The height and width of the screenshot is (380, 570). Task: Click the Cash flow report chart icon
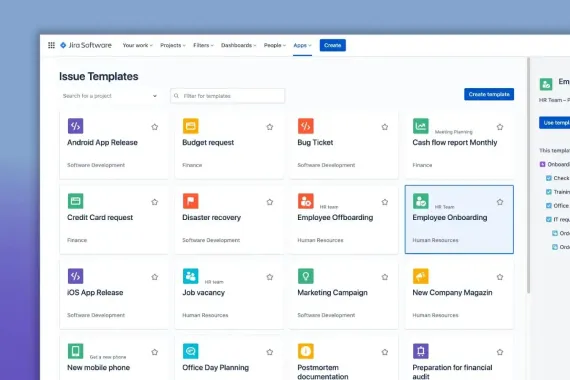421,126
